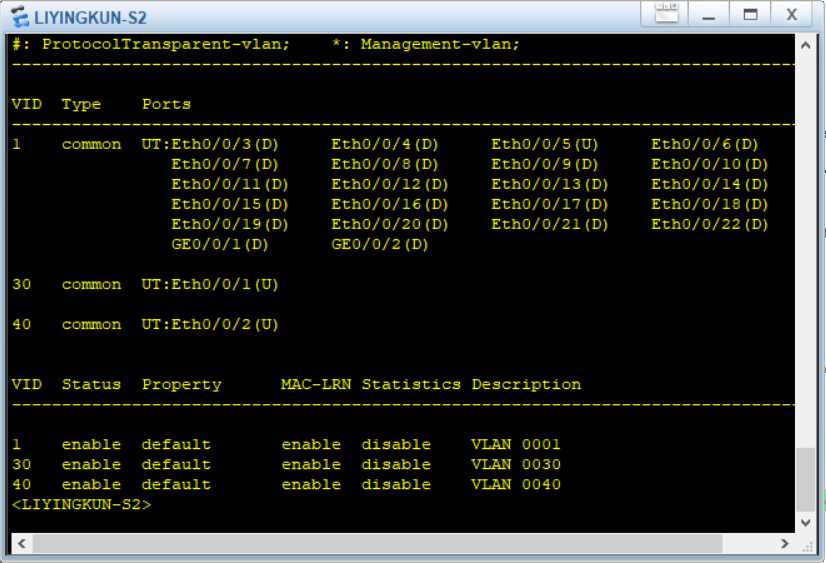Click port 'Eth0/0/15(D)' entry

point(230,204)
